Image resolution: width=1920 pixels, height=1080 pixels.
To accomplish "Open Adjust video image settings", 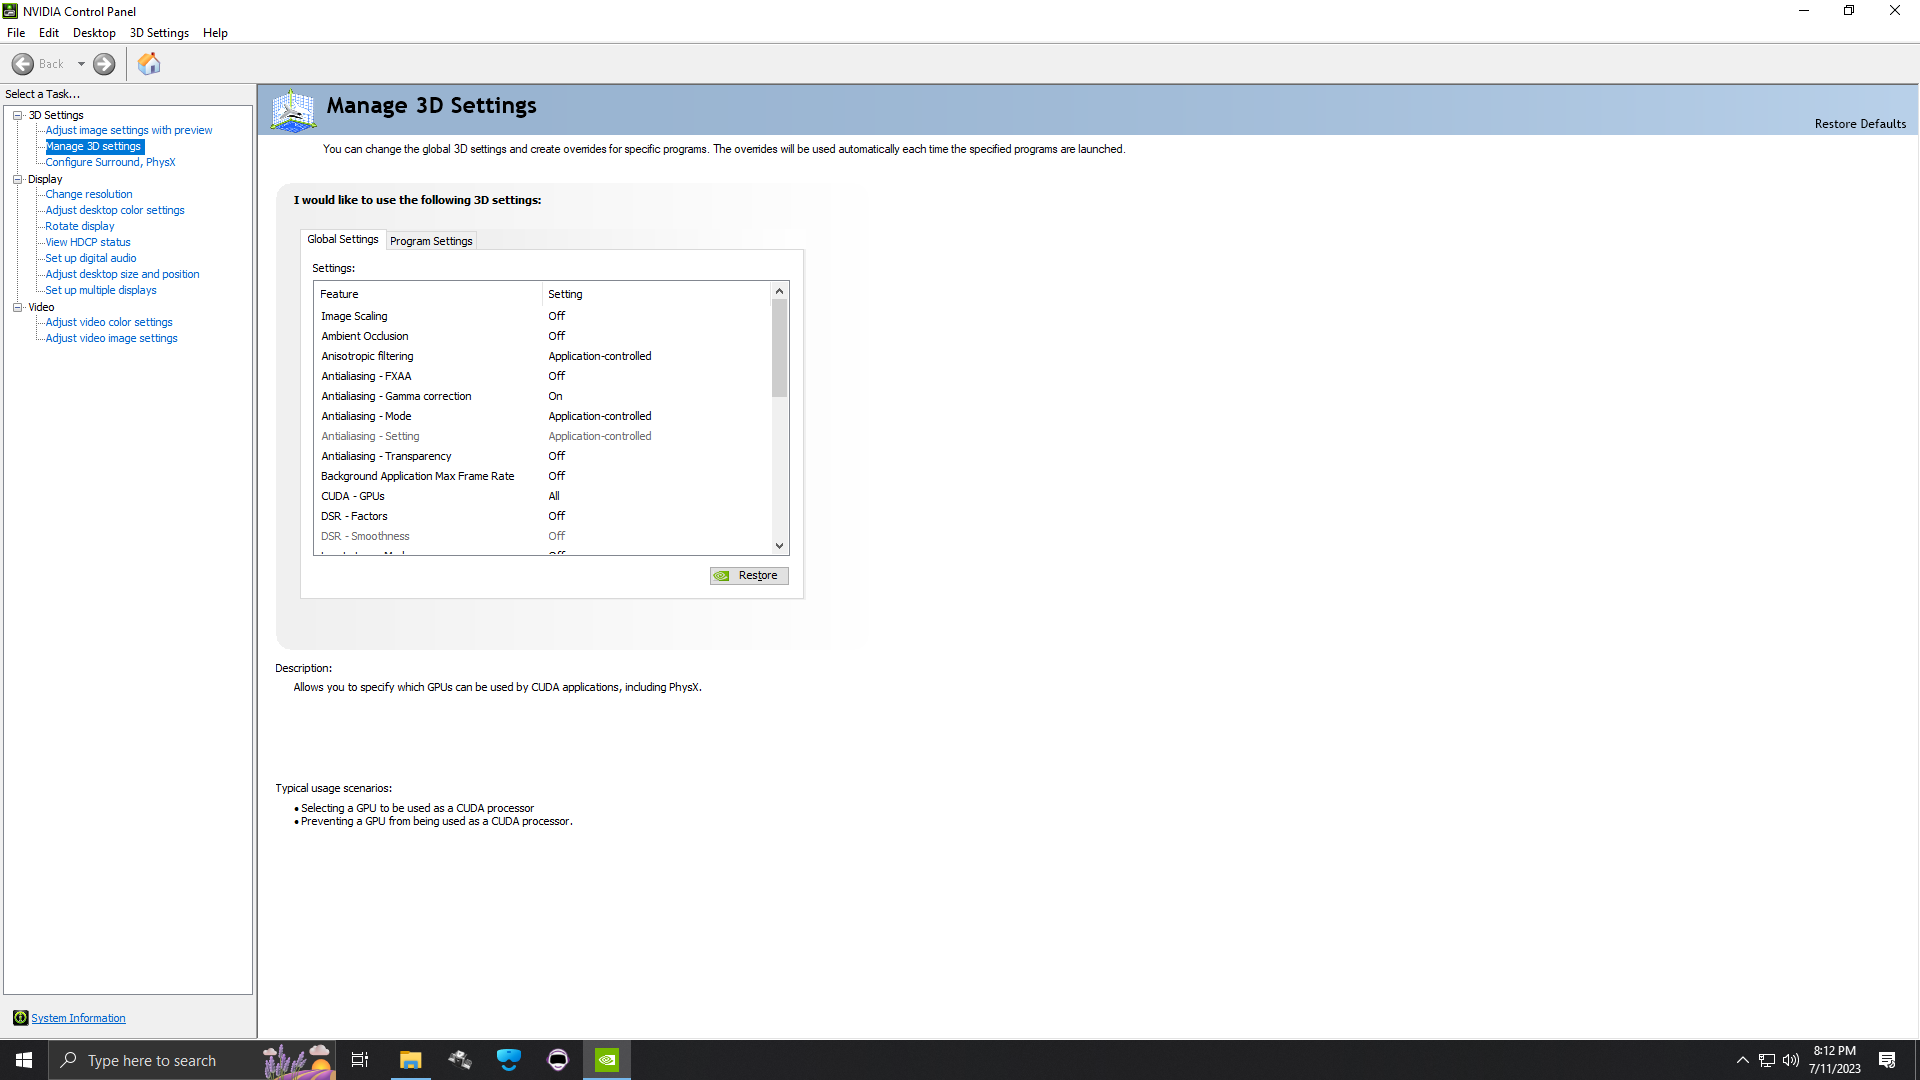I will pyautogui.click(x=112, y=338).
